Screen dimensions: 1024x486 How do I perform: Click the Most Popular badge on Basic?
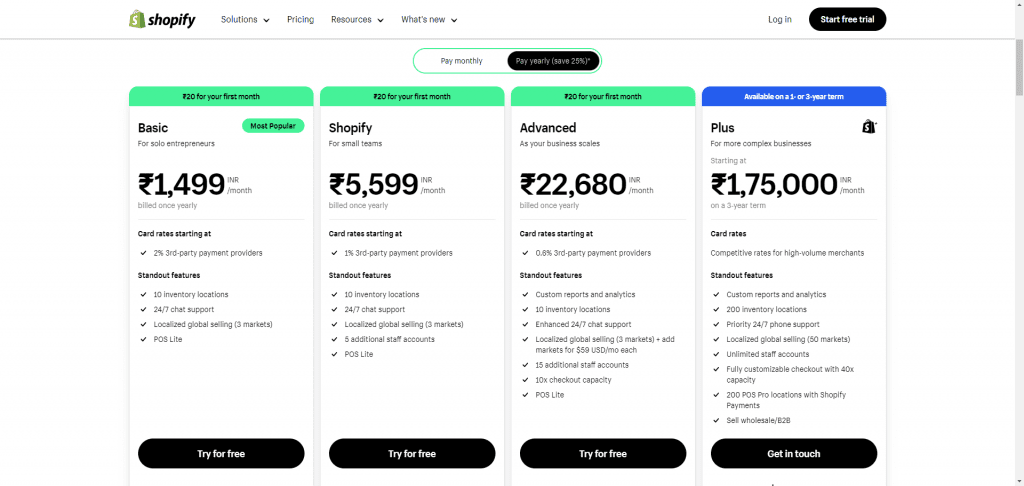(272, 126)
